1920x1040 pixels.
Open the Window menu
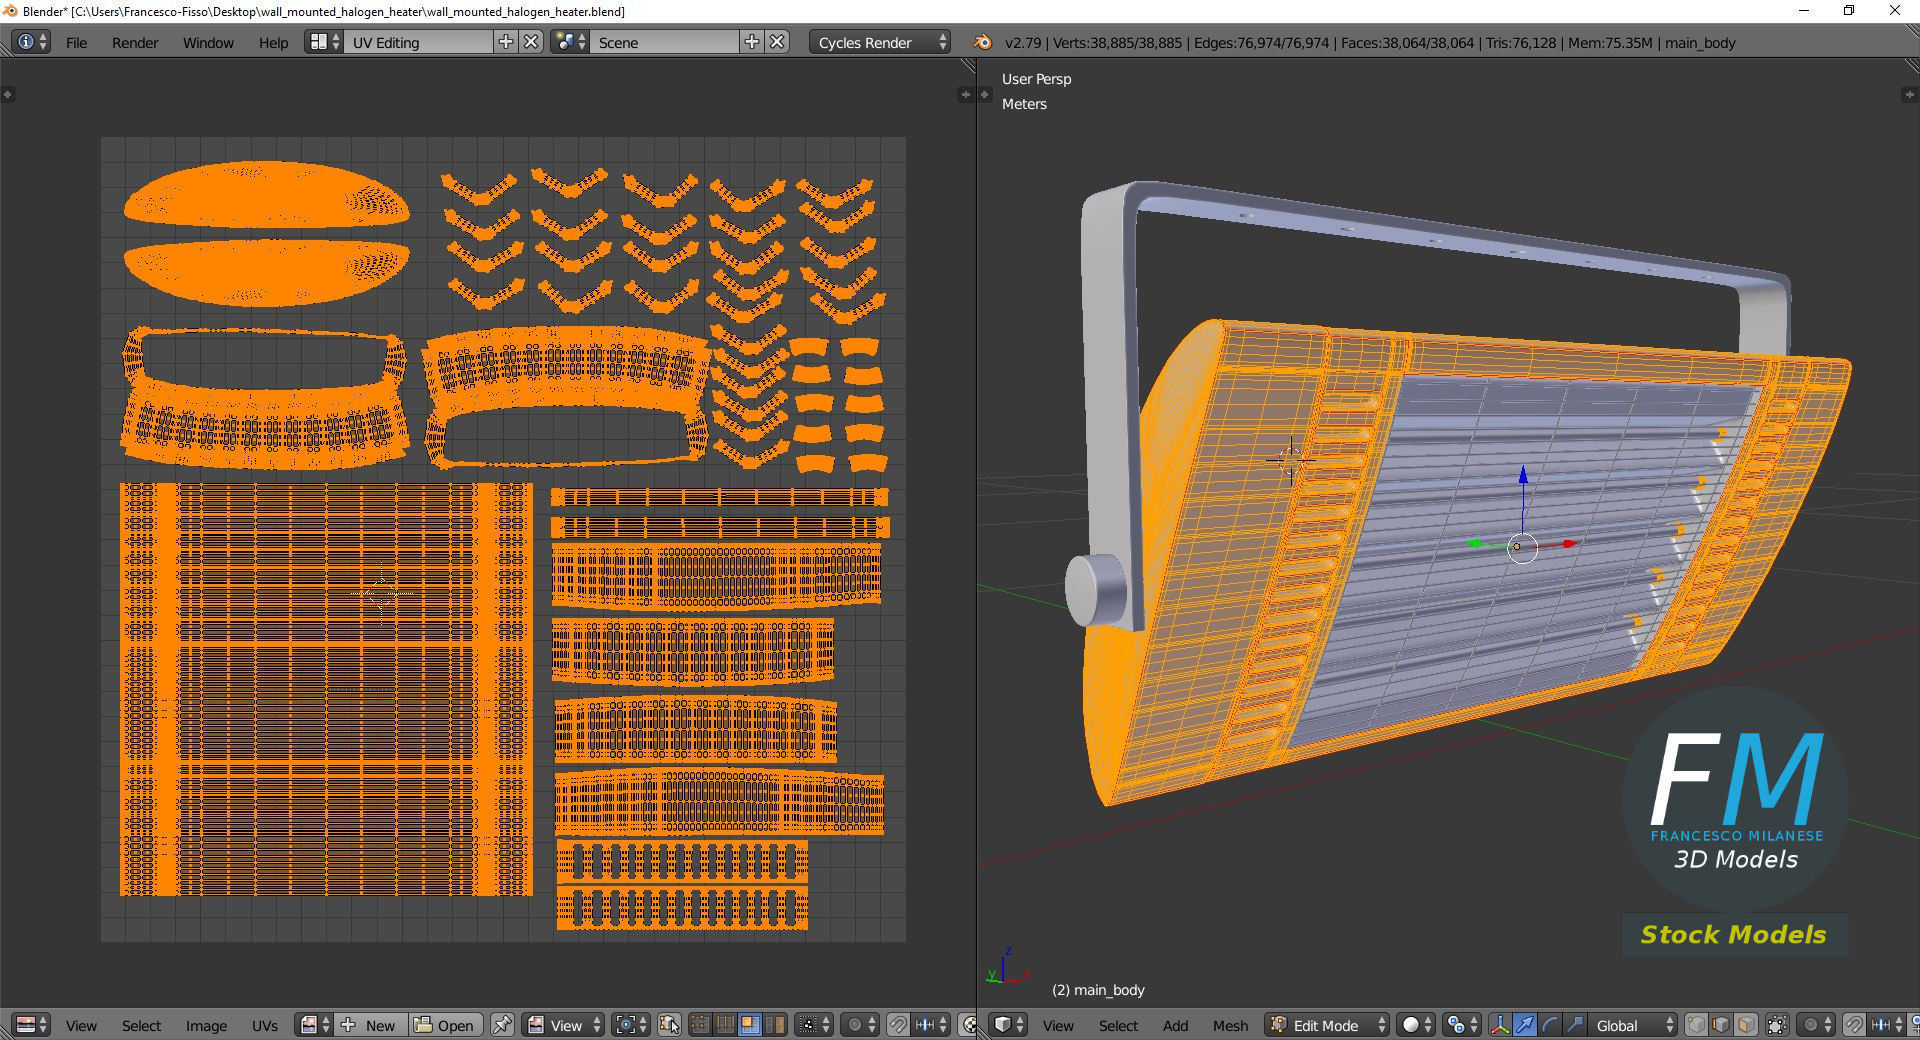[x=208, y=43]
